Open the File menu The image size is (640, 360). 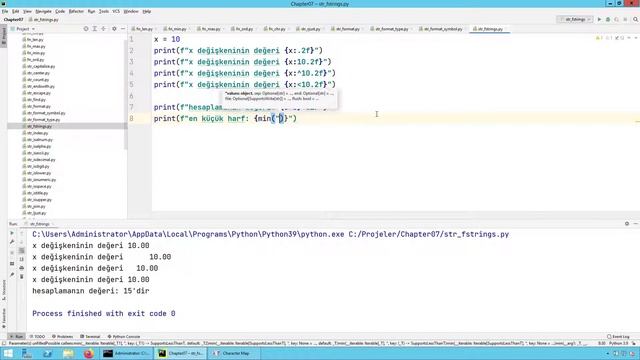[x=5, y=11]
